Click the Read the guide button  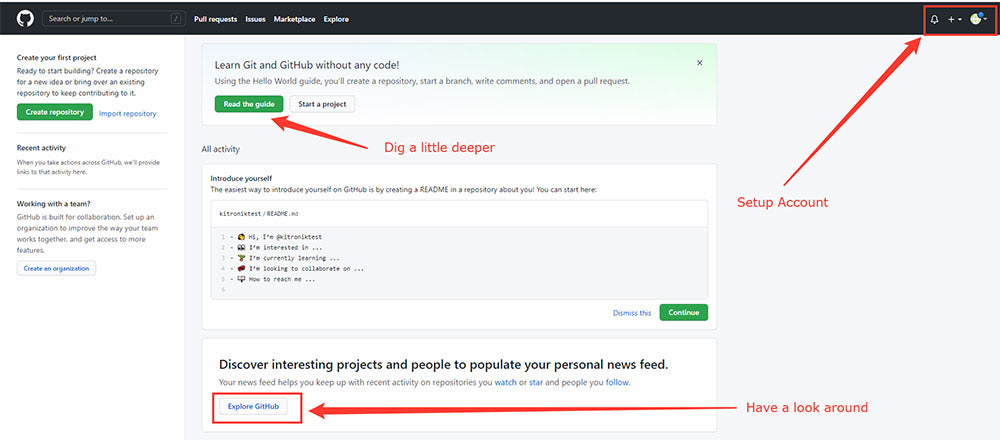pyautogui.click(x=249, y=104)
